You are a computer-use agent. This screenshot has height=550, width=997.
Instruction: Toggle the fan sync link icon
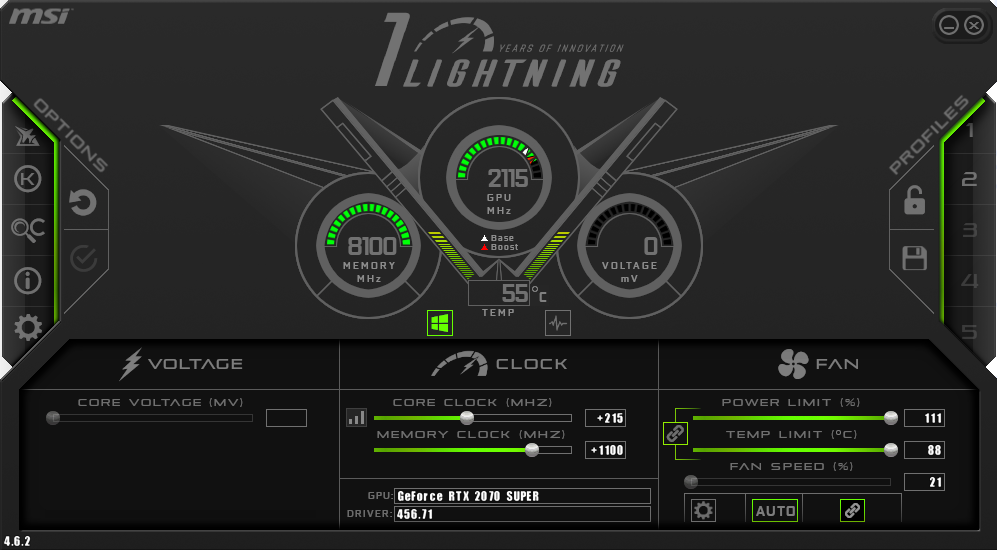852,510
